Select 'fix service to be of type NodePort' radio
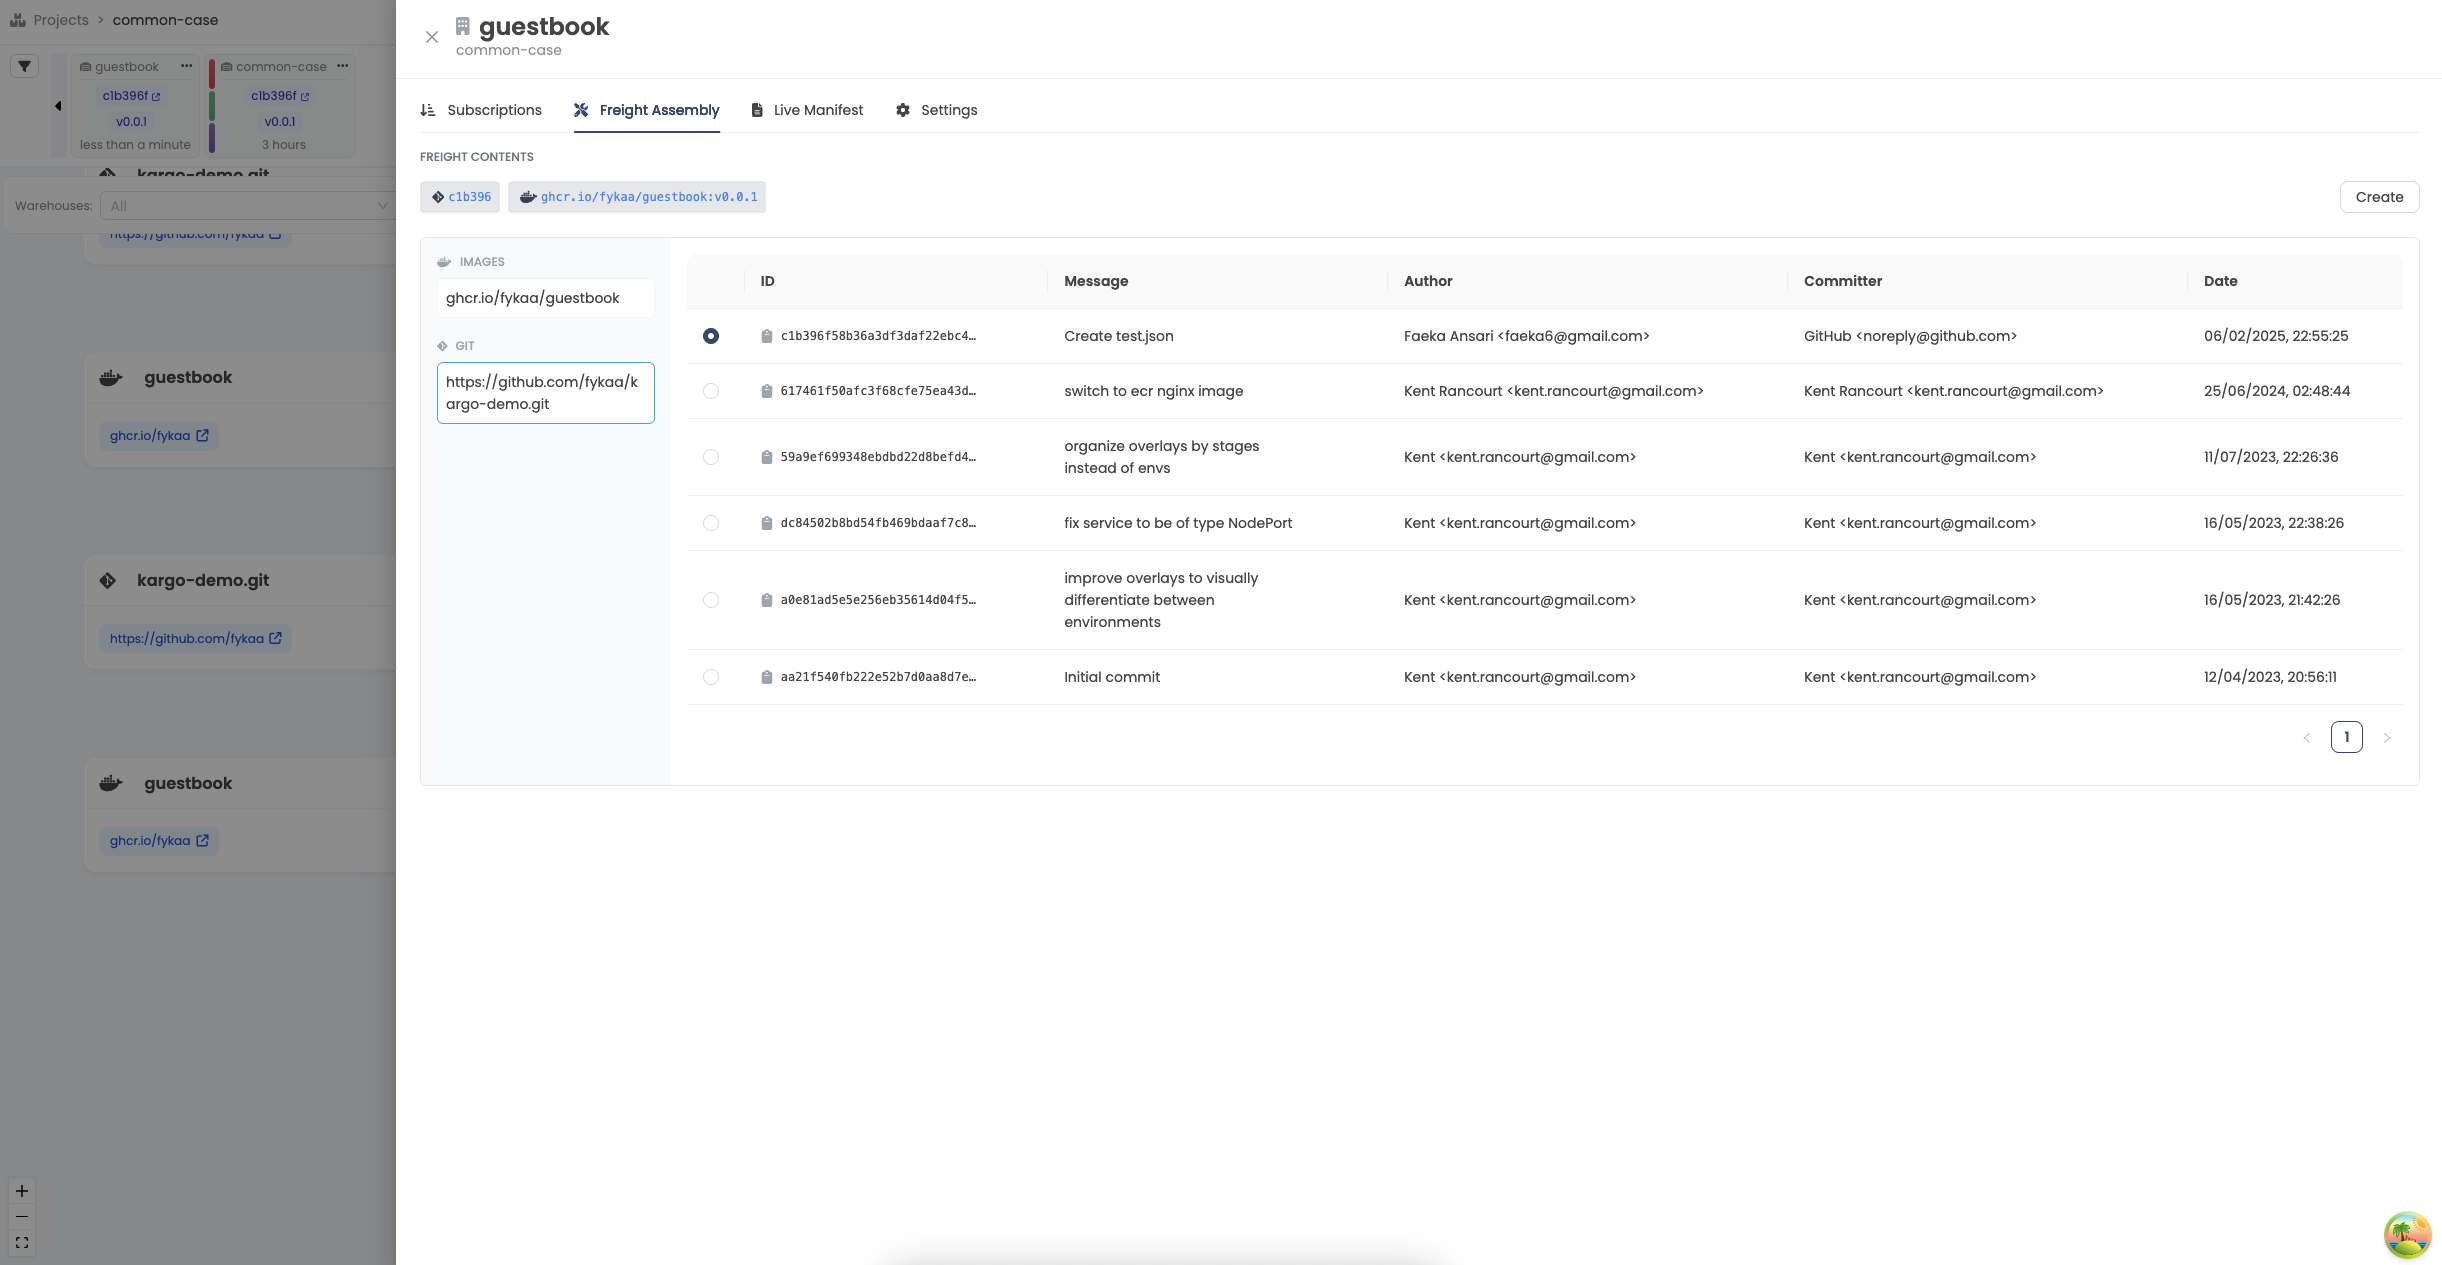Screen dimensions: 2442x1265 point(711,523)
